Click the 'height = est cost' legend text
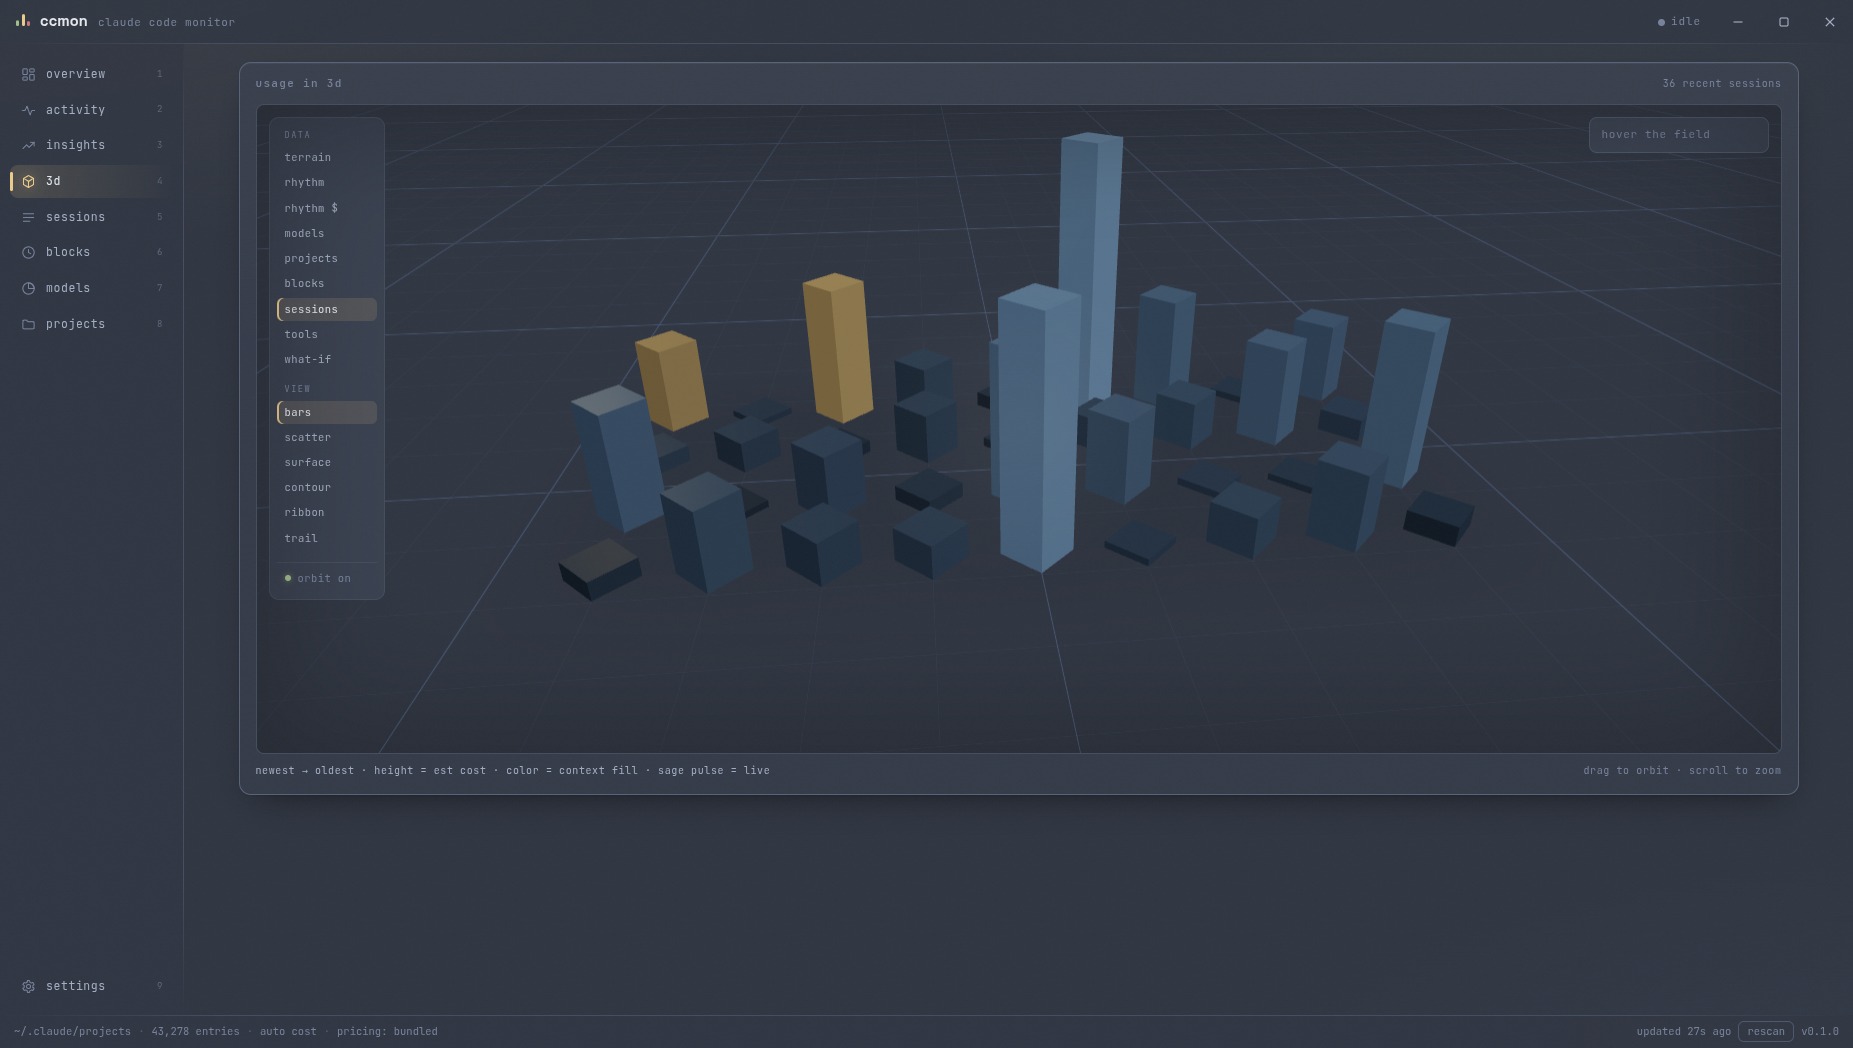Image resolution: width=1853 pixels, height=1048 pixels. tap(430, 770)
